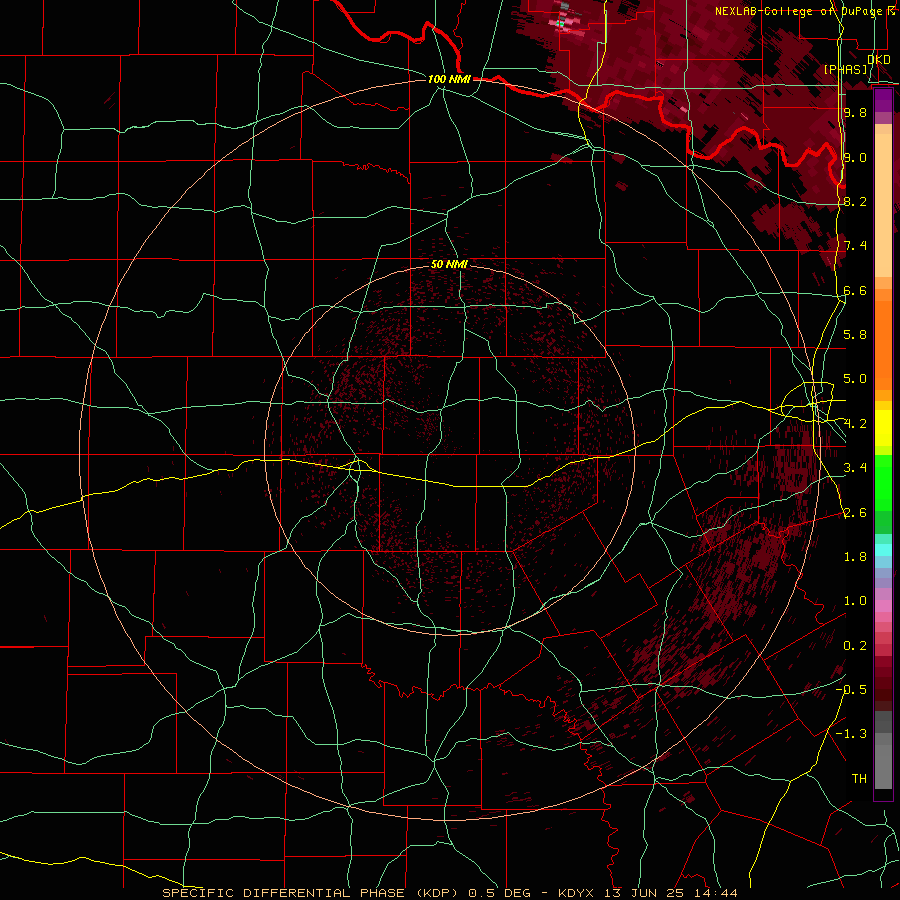
Task: Click the TH threshold label on the scale
Action: (x=859, y=779)
